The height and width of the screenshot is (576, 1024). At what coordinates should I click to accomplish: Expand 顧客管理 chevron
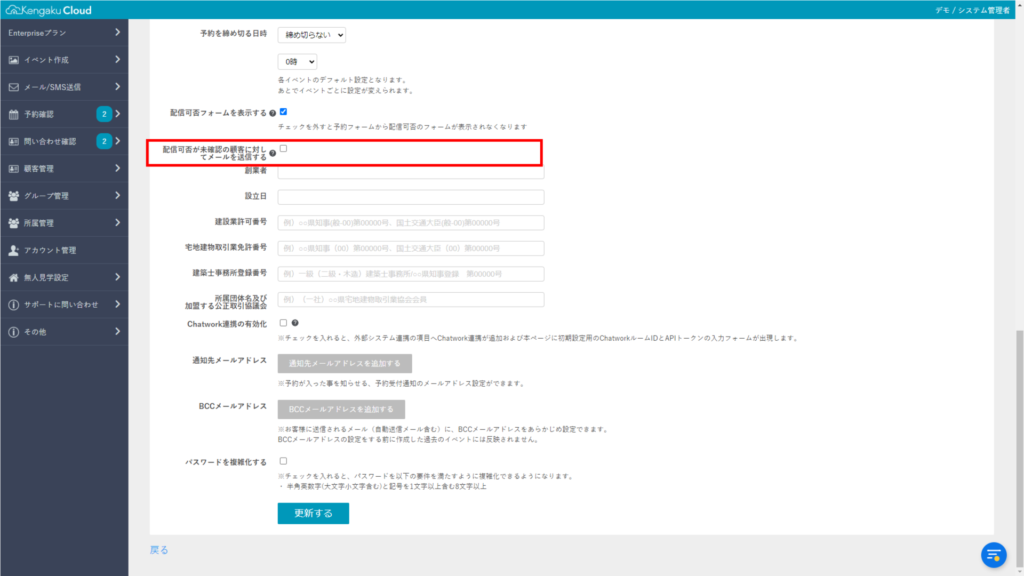pos(118,168)
